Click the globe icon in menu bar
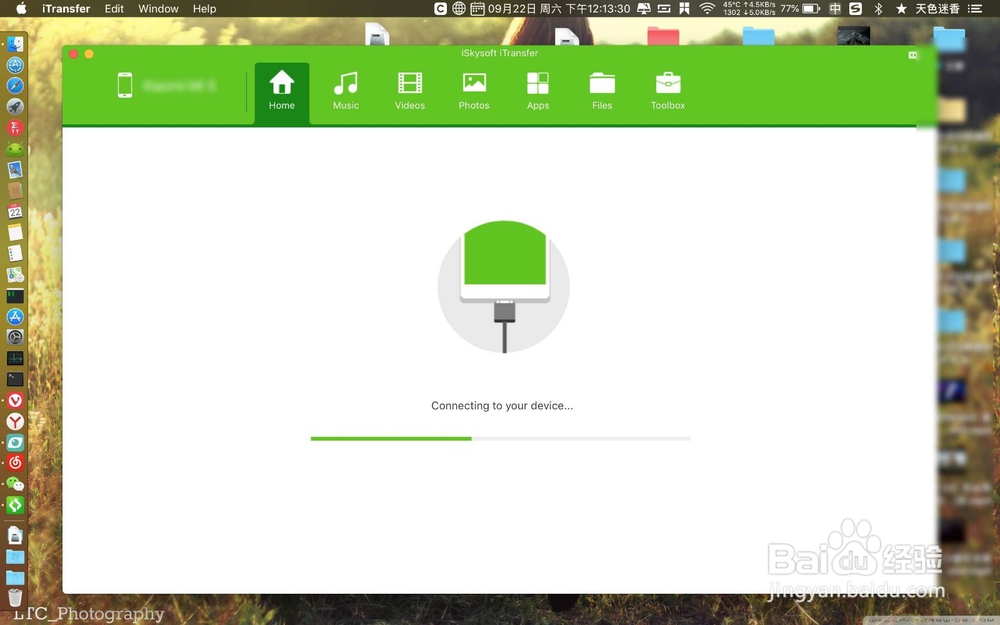The height and width of the screenshot is (625, 1000). click(459, 8)
